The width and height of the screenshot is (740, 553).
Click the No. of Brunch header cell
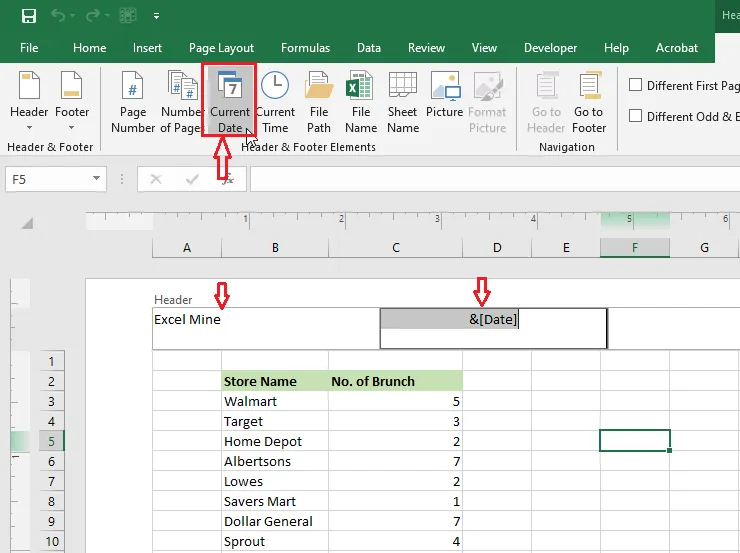(395, 381)
